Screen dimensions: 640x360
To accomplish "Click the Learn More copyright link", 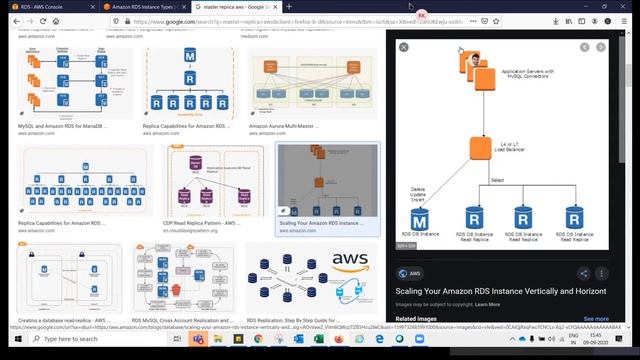I will click(x=487, y=304).
